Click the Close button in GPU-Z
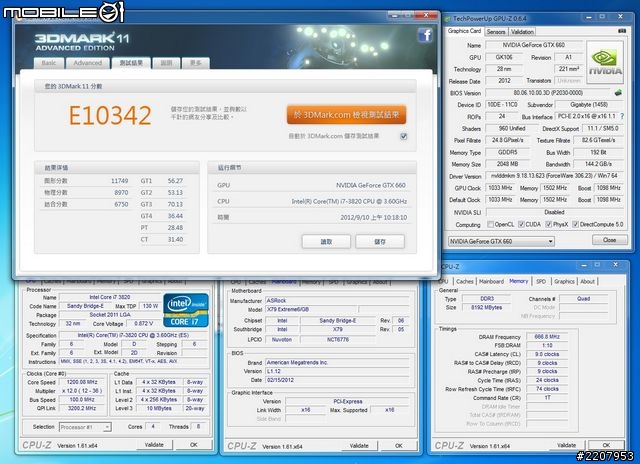640x464 pixels. pyautogui.click(x=609, y=240)
